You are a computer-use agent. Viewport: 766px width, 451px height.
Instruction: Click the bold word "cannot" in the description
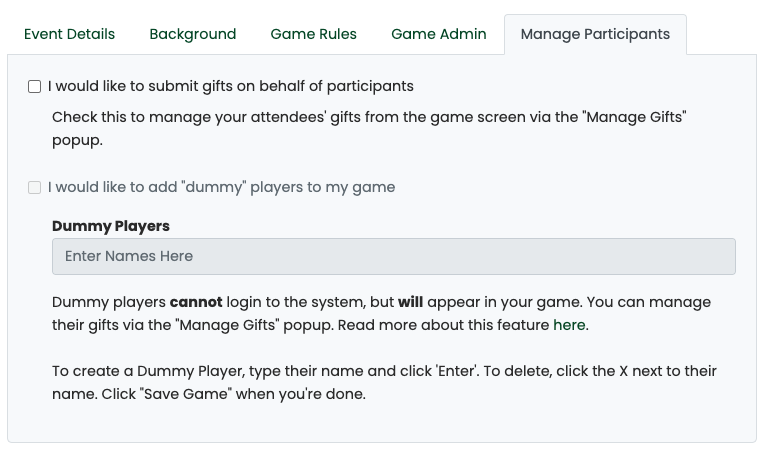[196, 302]
